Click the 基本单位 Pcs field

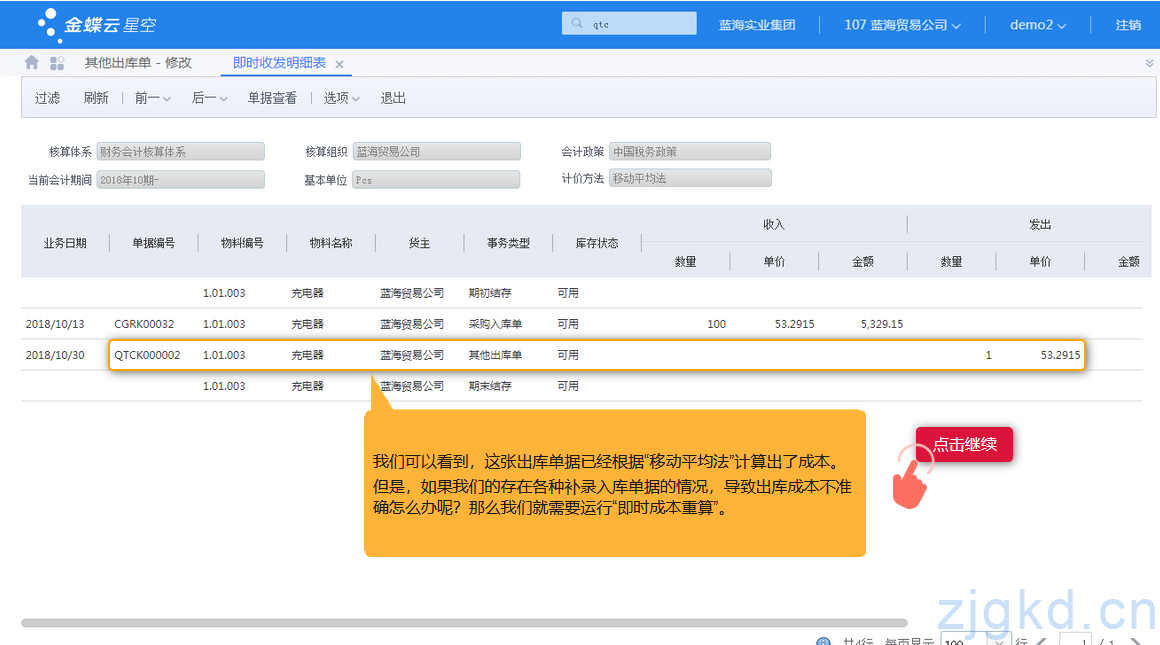pos(436,179)
